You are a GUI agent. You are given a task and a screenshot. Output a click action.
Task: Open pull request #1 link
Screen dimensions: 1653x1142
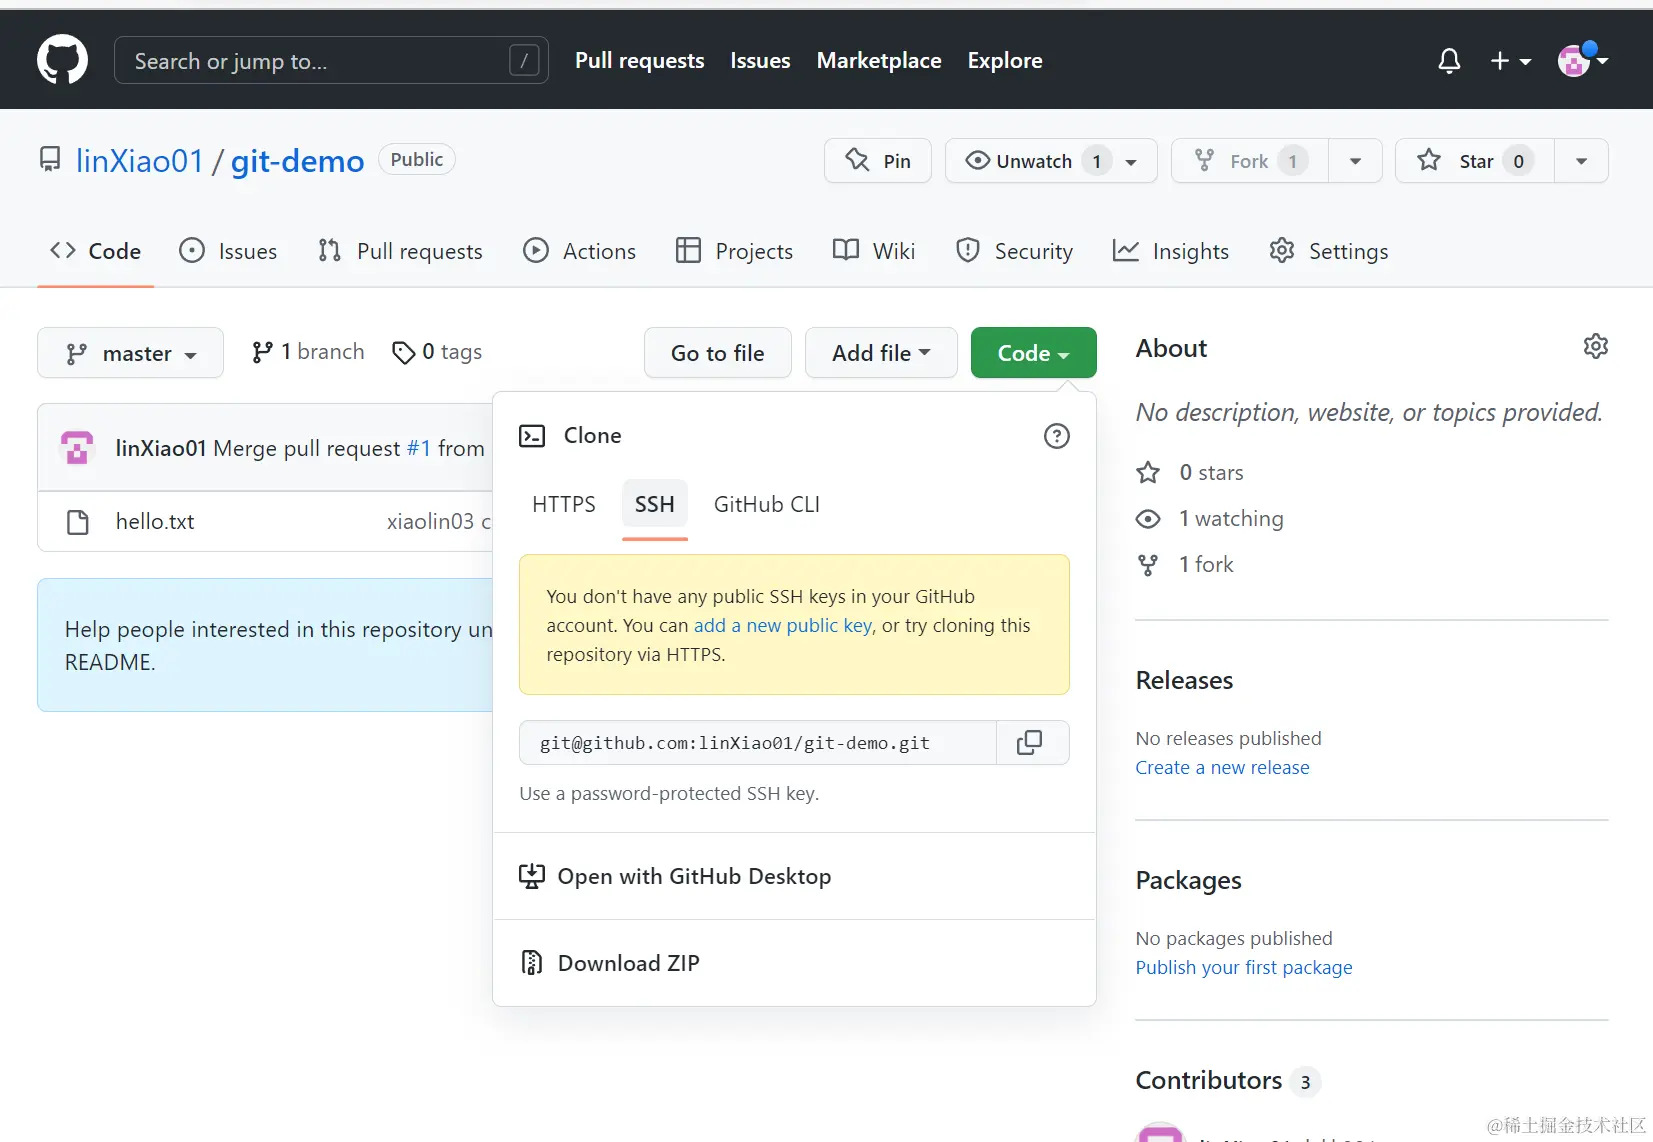coord(419,449)
